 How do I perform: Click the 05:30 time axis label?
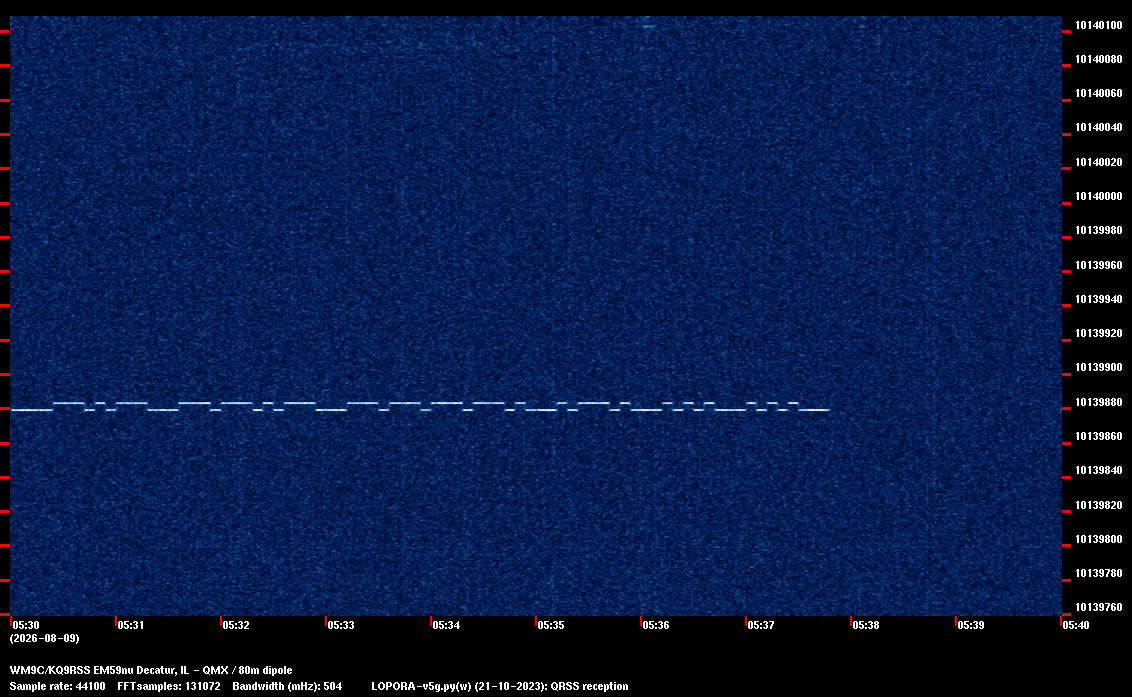coord(26,625)
